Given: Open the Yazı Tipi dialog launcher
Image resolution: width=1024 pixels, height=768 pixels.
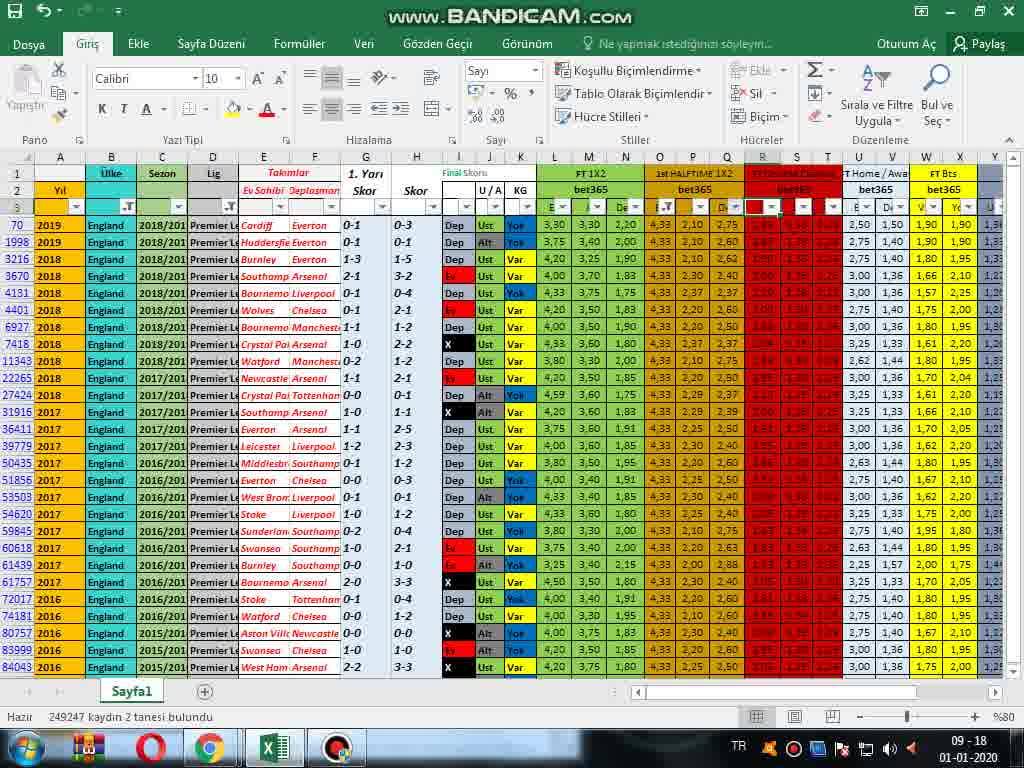Looking at the screenshot, I should click(x=286, y=140).
